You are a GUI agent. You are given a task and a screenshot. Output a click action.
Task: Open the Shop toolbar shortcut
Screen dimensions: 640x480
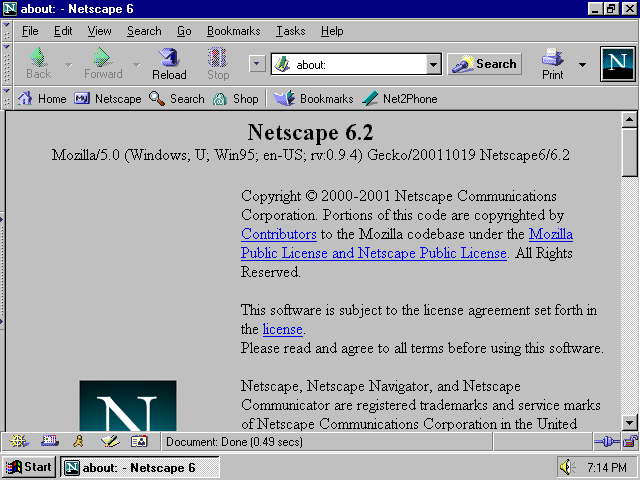point(236,99)
